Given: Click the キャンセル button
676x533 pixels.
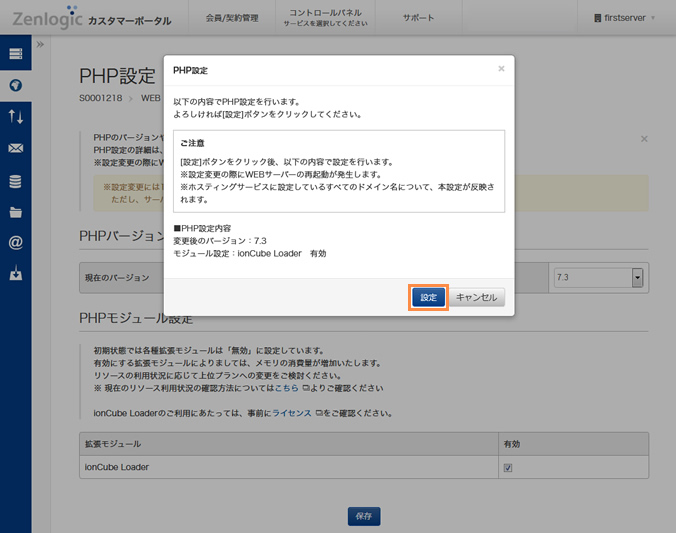Looking at the screenshot, I should 477,297.
